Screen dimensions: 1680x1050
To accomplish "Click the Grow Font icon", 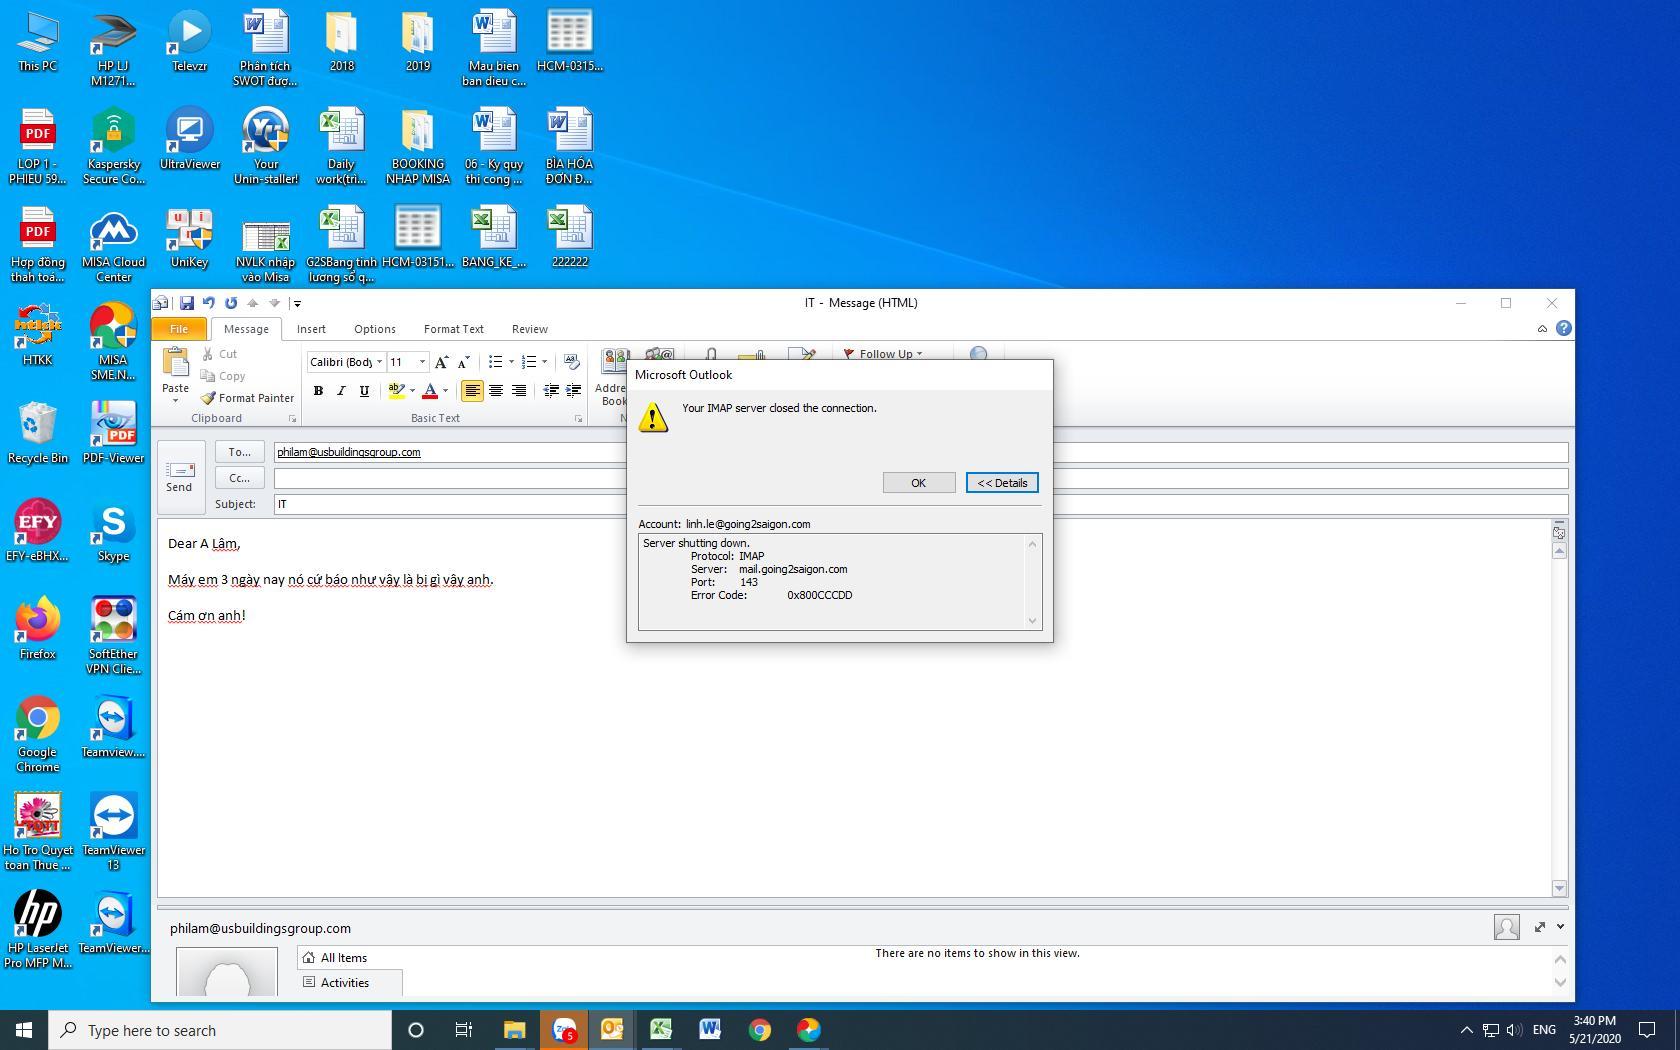I will tap(441, 362).
